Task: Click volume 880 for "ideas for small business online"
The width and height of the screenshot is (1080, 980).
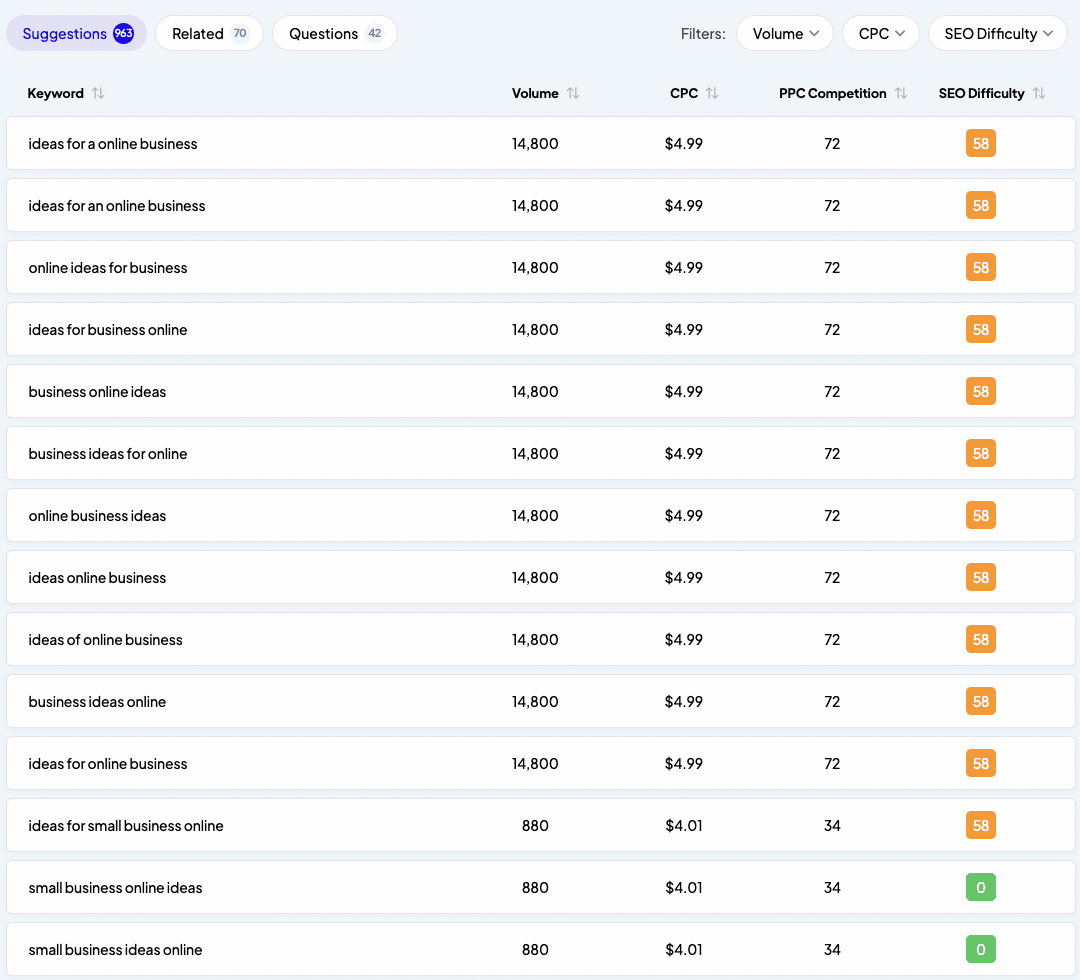Action: click(x=535, y=825)
